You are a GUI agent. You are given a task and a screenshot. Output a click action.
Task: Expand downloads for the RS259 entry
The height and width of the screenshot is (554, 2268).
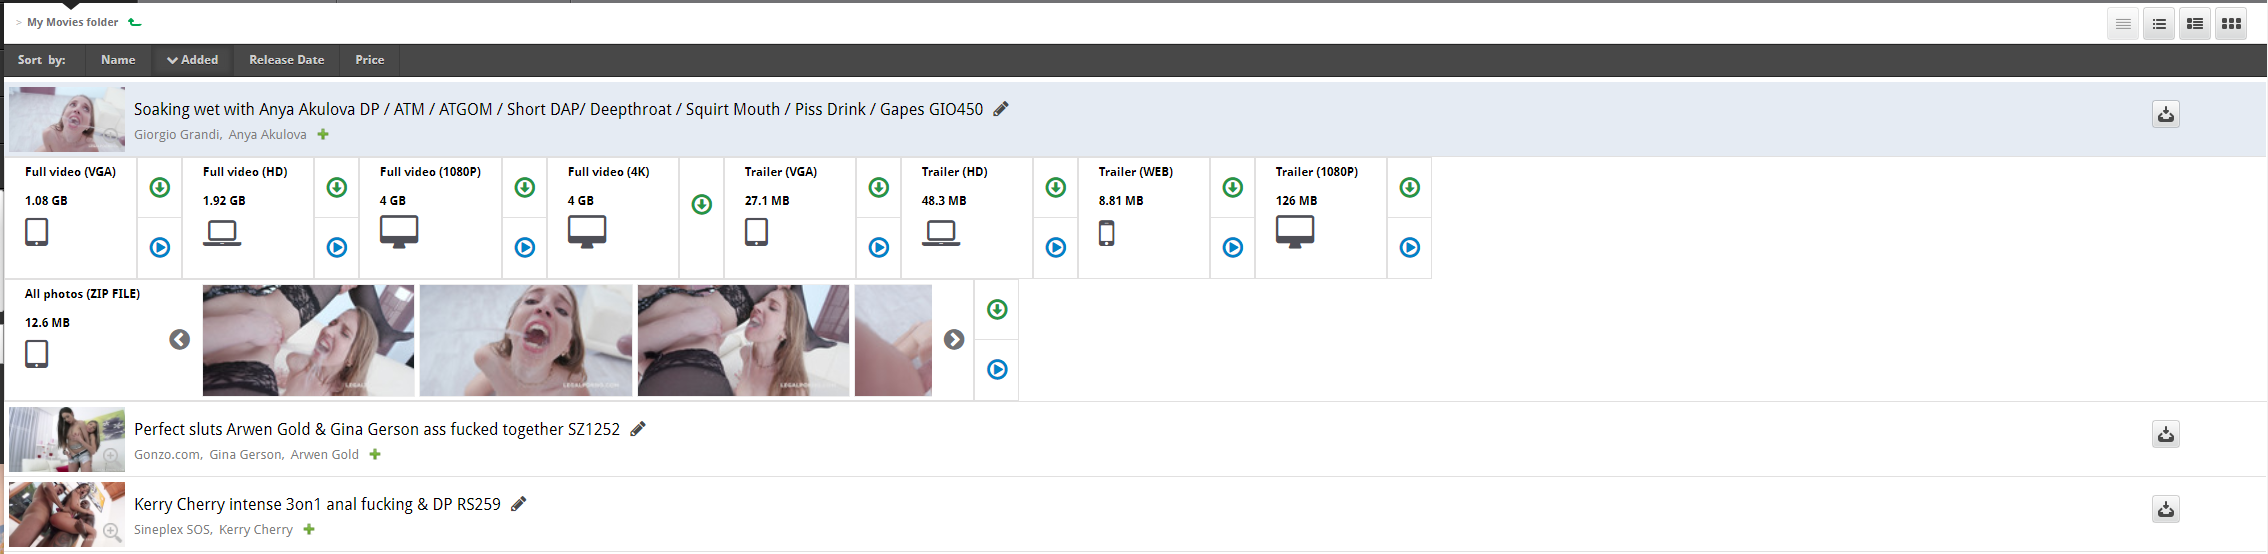(2166, 510)
